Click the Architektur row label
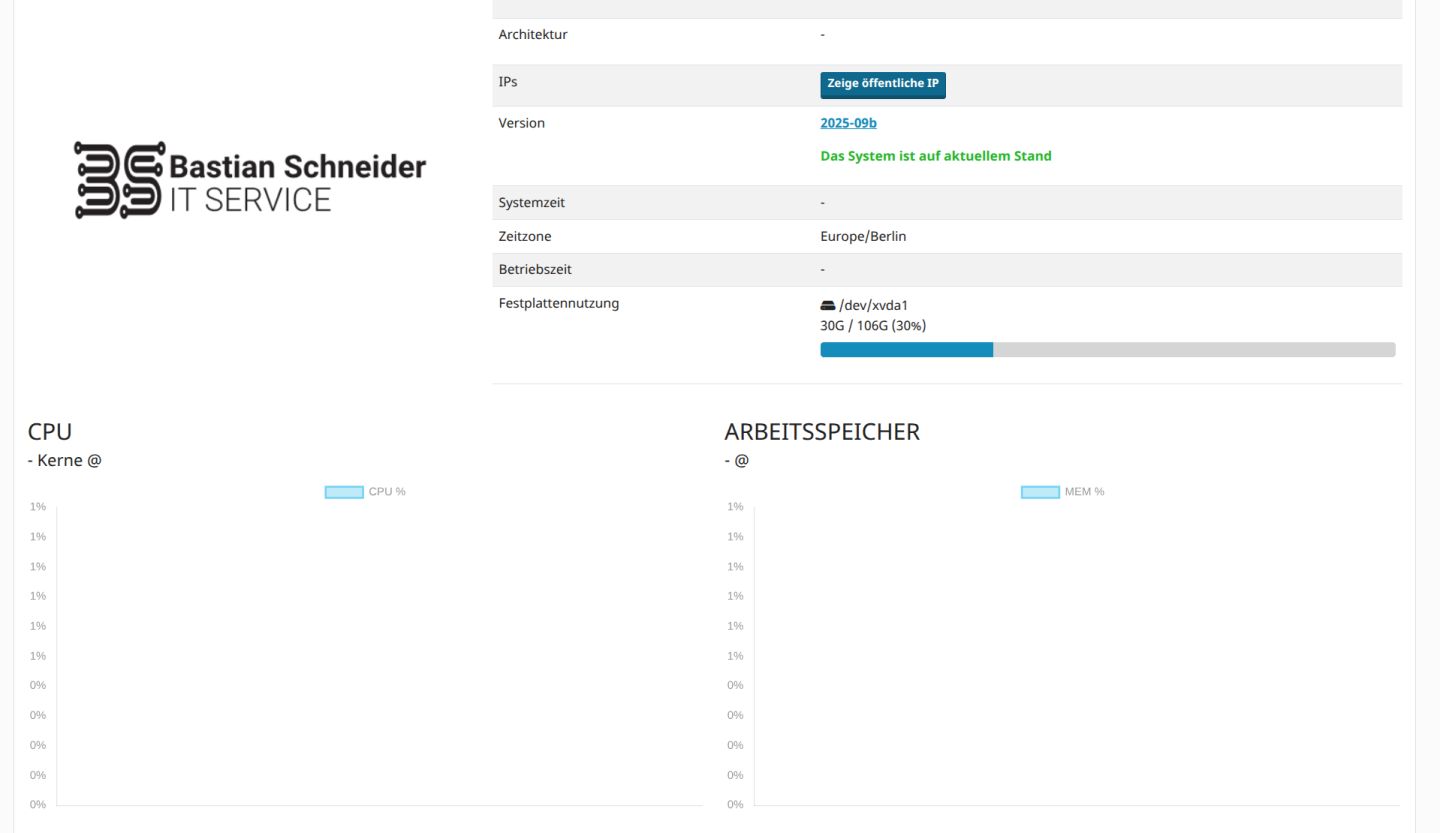Image resolution: width=1440 pixels, height=833 pixels. (x=532, y=35)
